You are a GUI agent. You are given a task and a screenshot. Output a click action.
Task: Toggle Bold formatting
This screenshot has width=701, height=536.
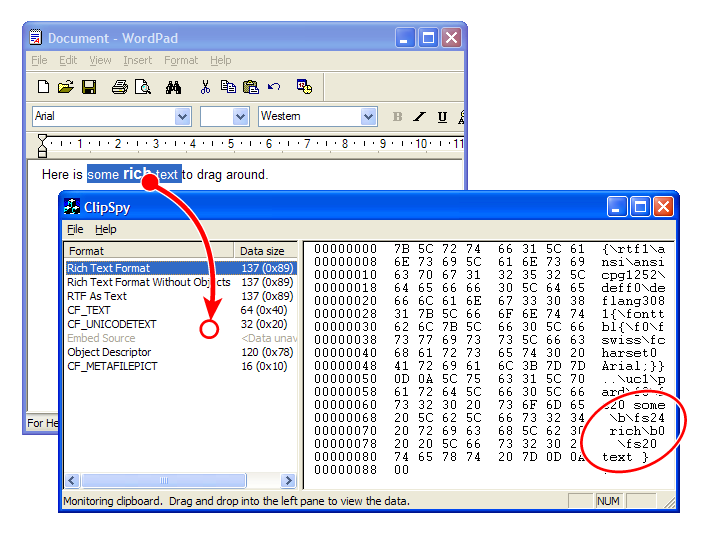tap(397, 117)
